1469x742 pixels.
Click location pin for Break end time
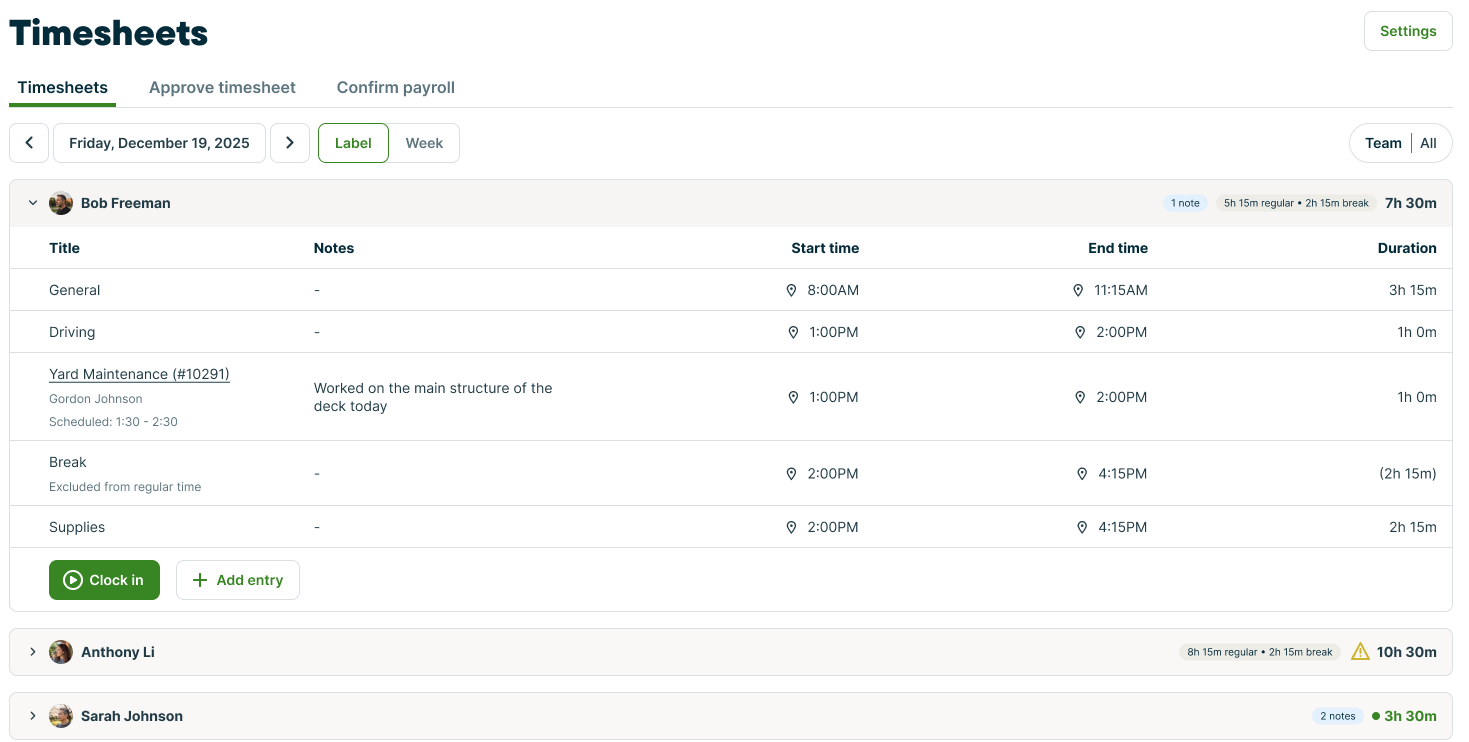click(1082, 474)
